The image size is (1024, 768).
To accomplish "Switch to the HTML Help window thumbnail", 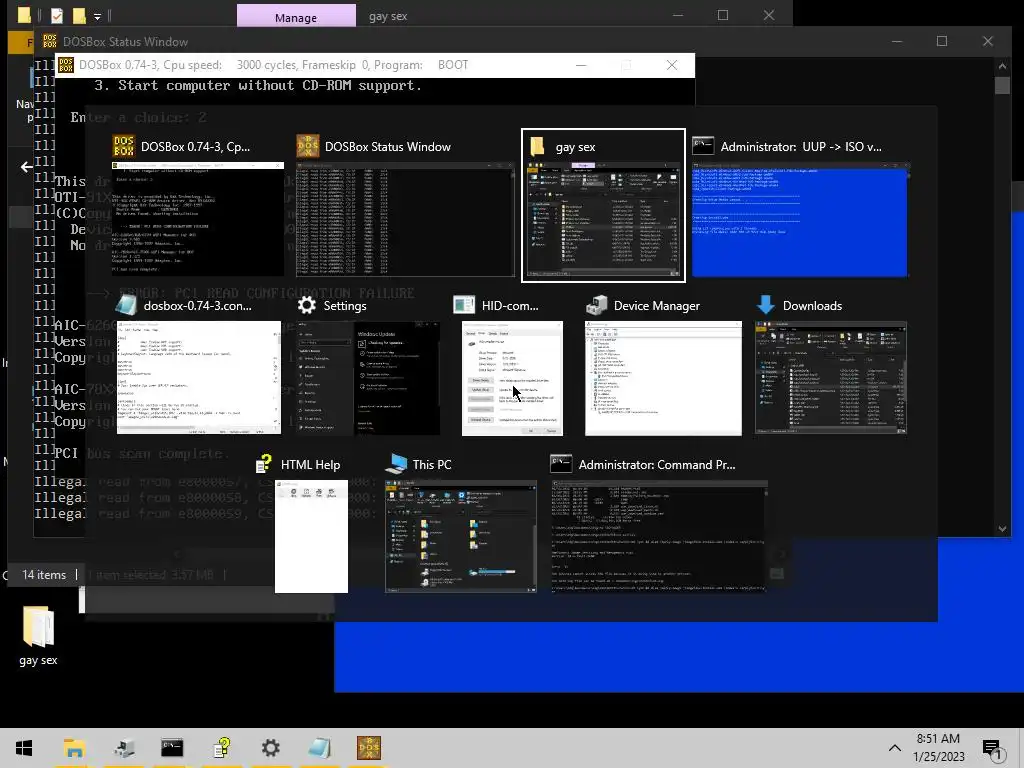I will coord(311,536).
